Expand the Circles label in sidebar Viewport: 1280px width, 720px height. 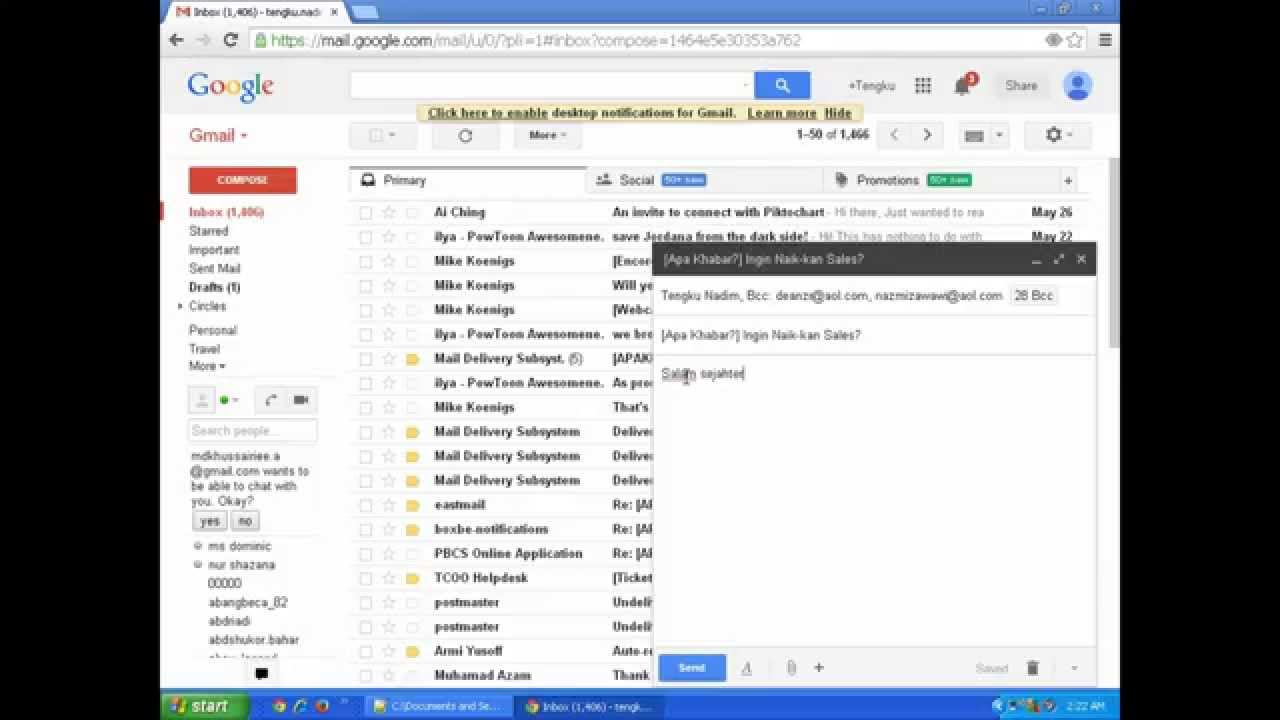point(181,306)
